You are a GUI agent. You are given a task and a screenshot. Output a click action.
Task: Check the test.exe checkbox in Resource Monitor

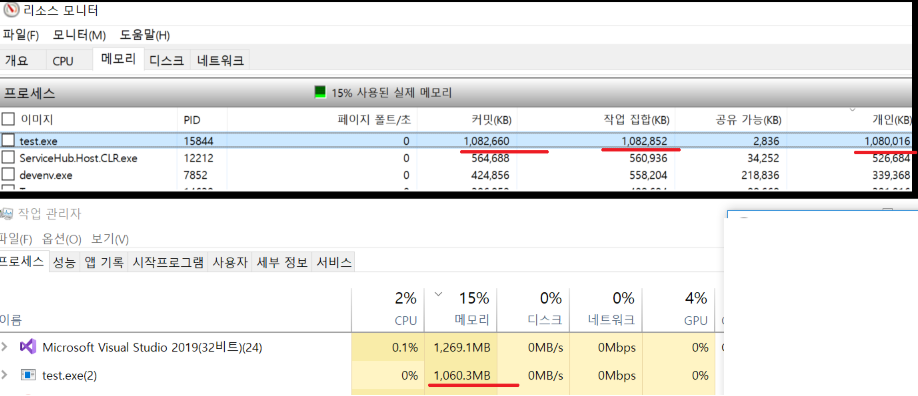8,141
